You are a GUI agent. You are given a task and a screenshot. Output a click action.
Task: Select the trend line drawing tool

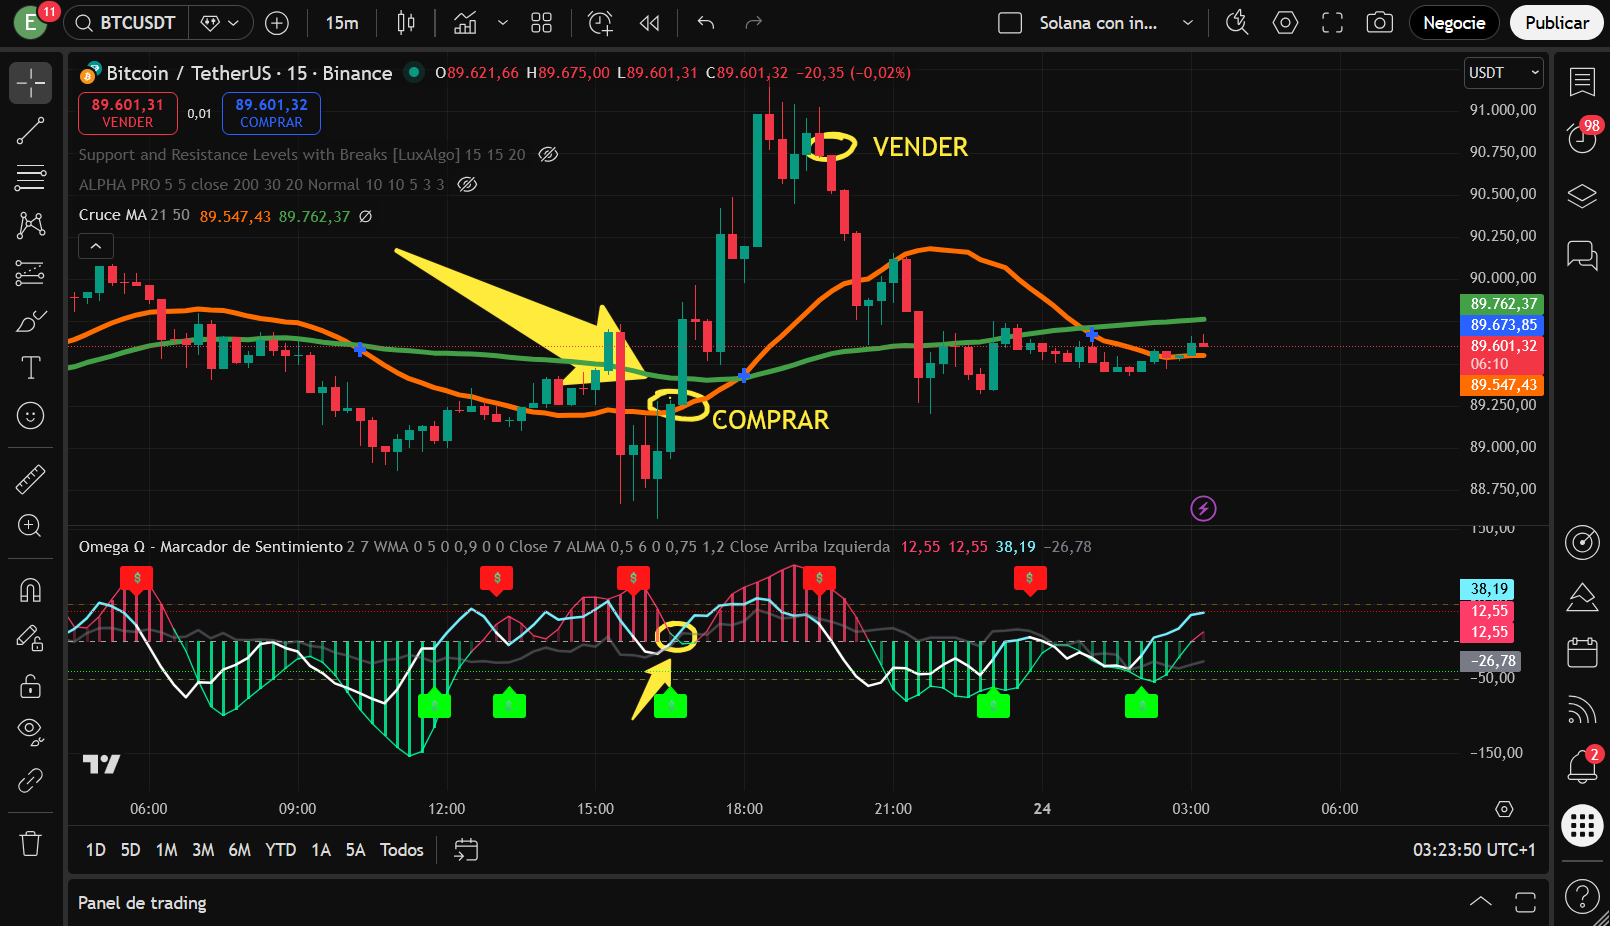tap(30, 130)
